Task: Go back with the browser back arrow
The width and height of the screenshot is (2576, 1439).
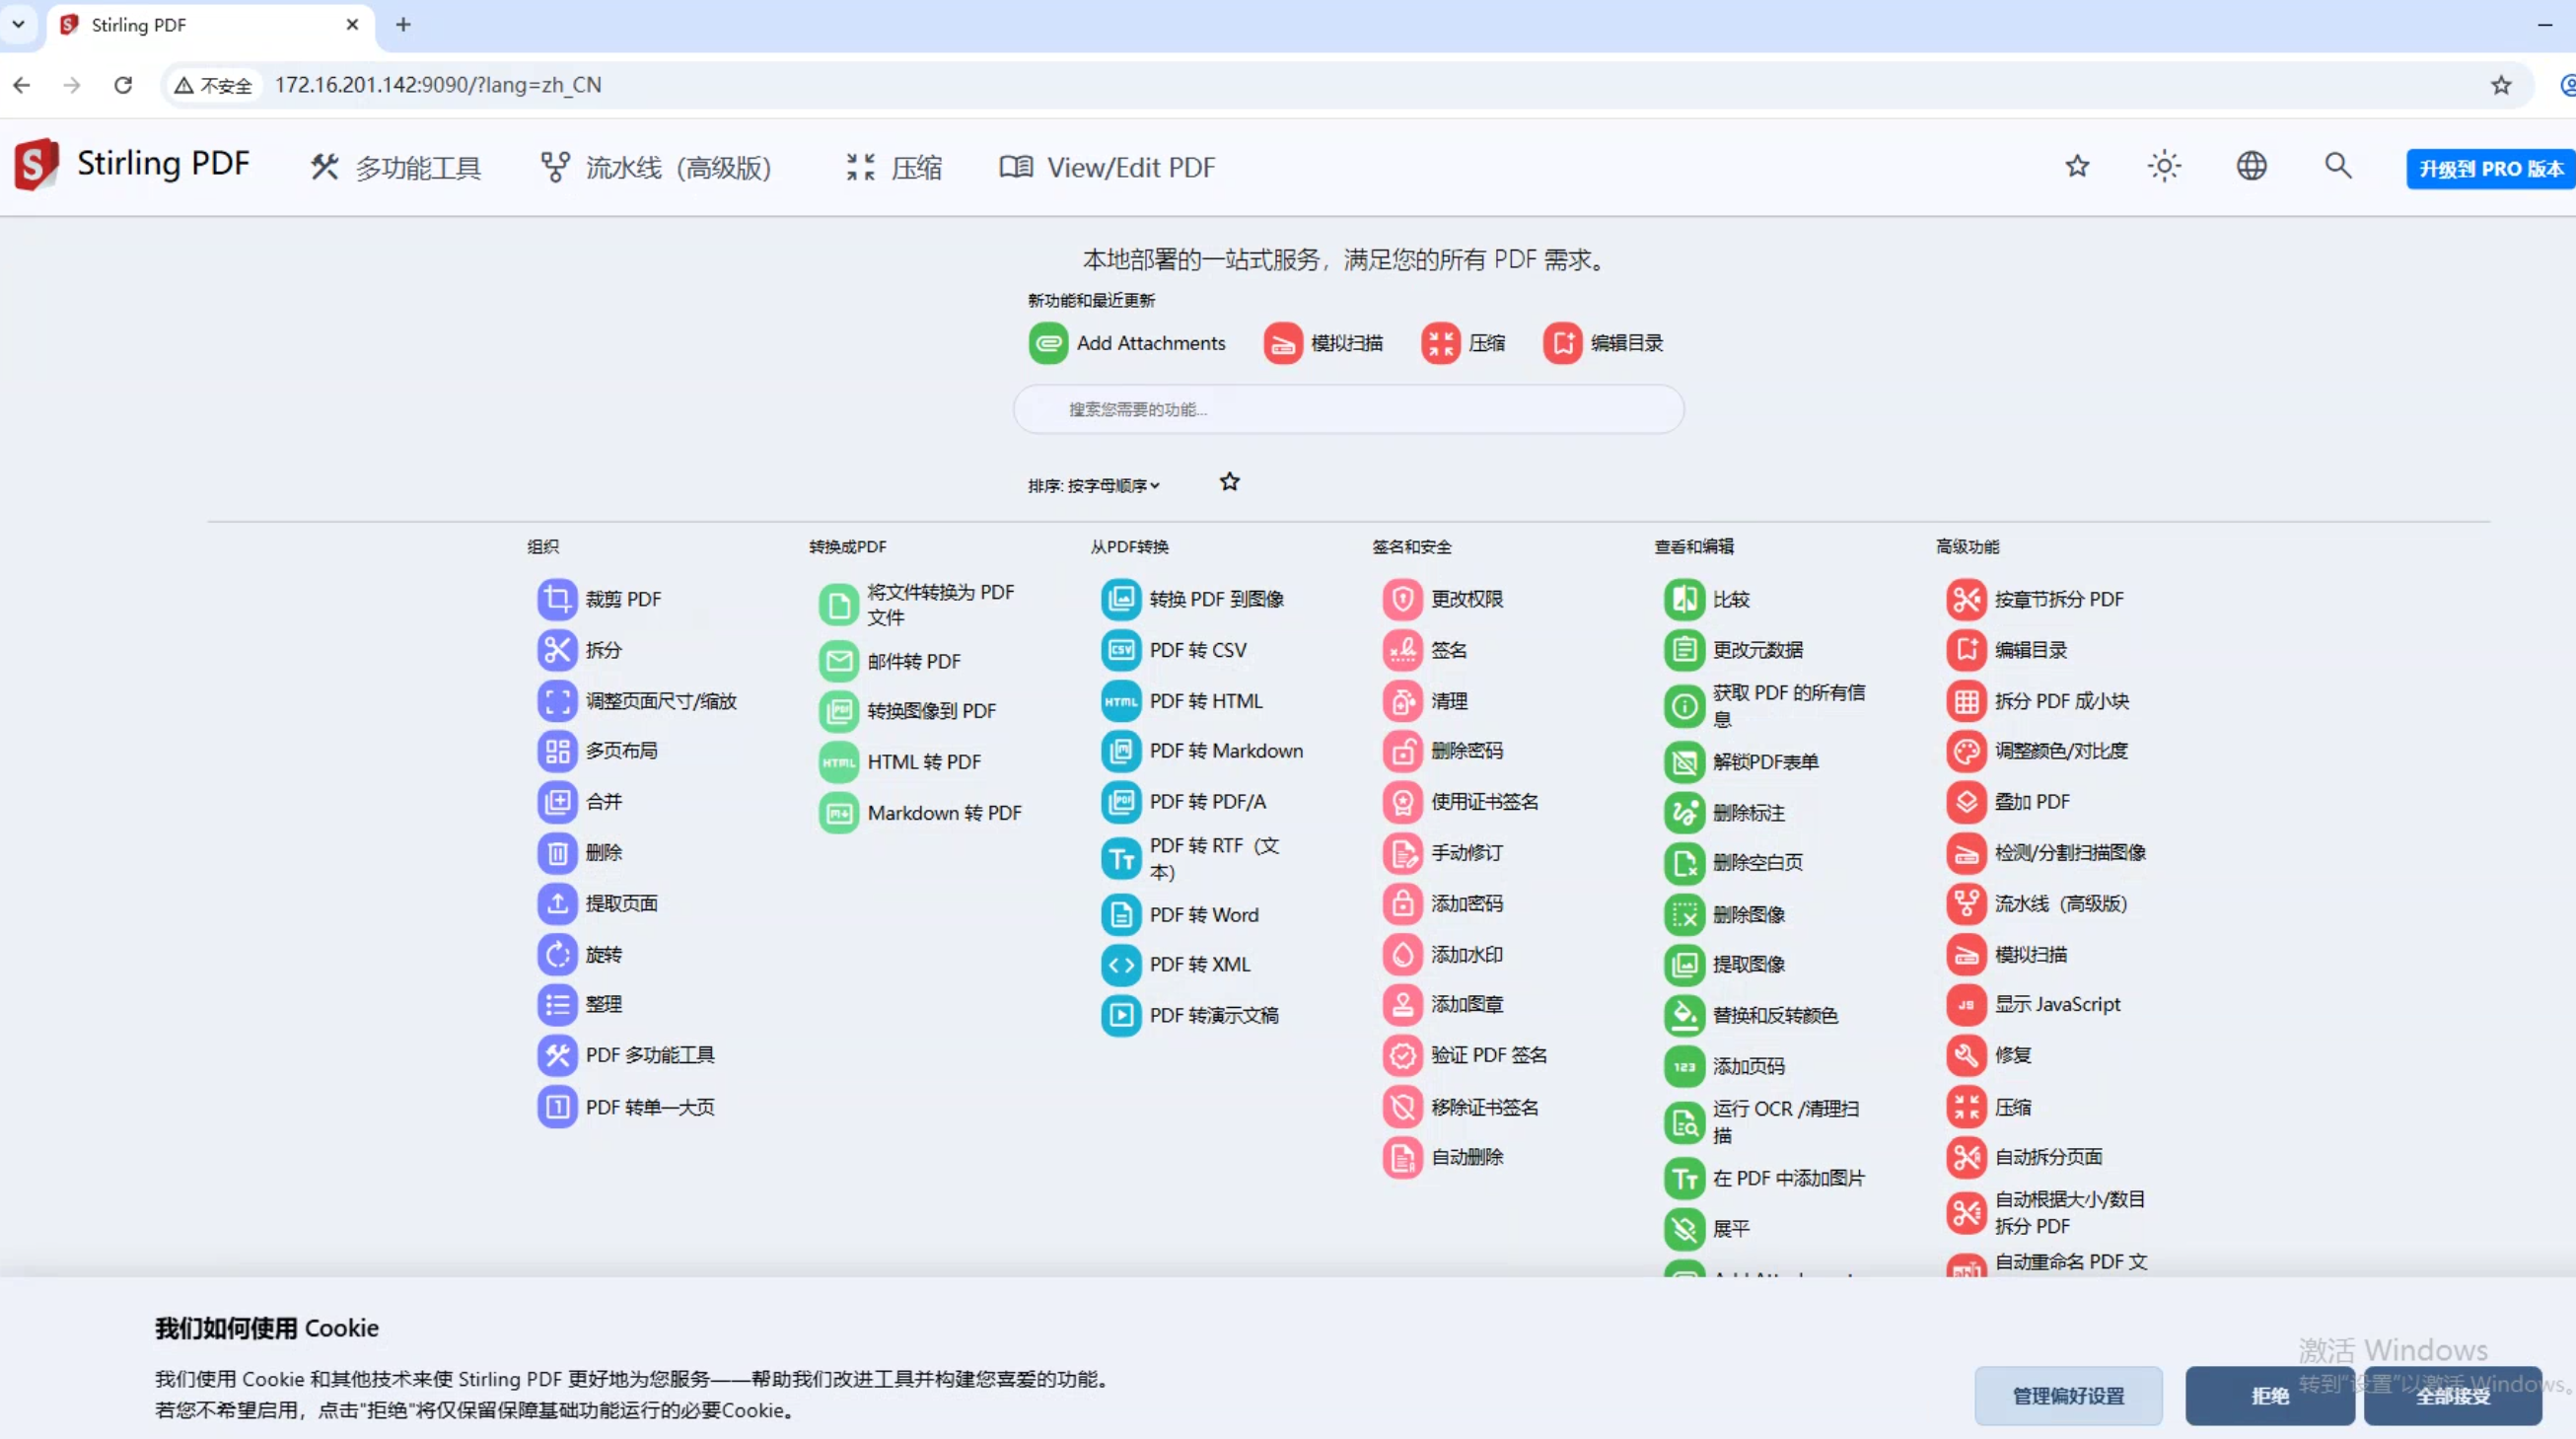Action: tap(22, 85)
